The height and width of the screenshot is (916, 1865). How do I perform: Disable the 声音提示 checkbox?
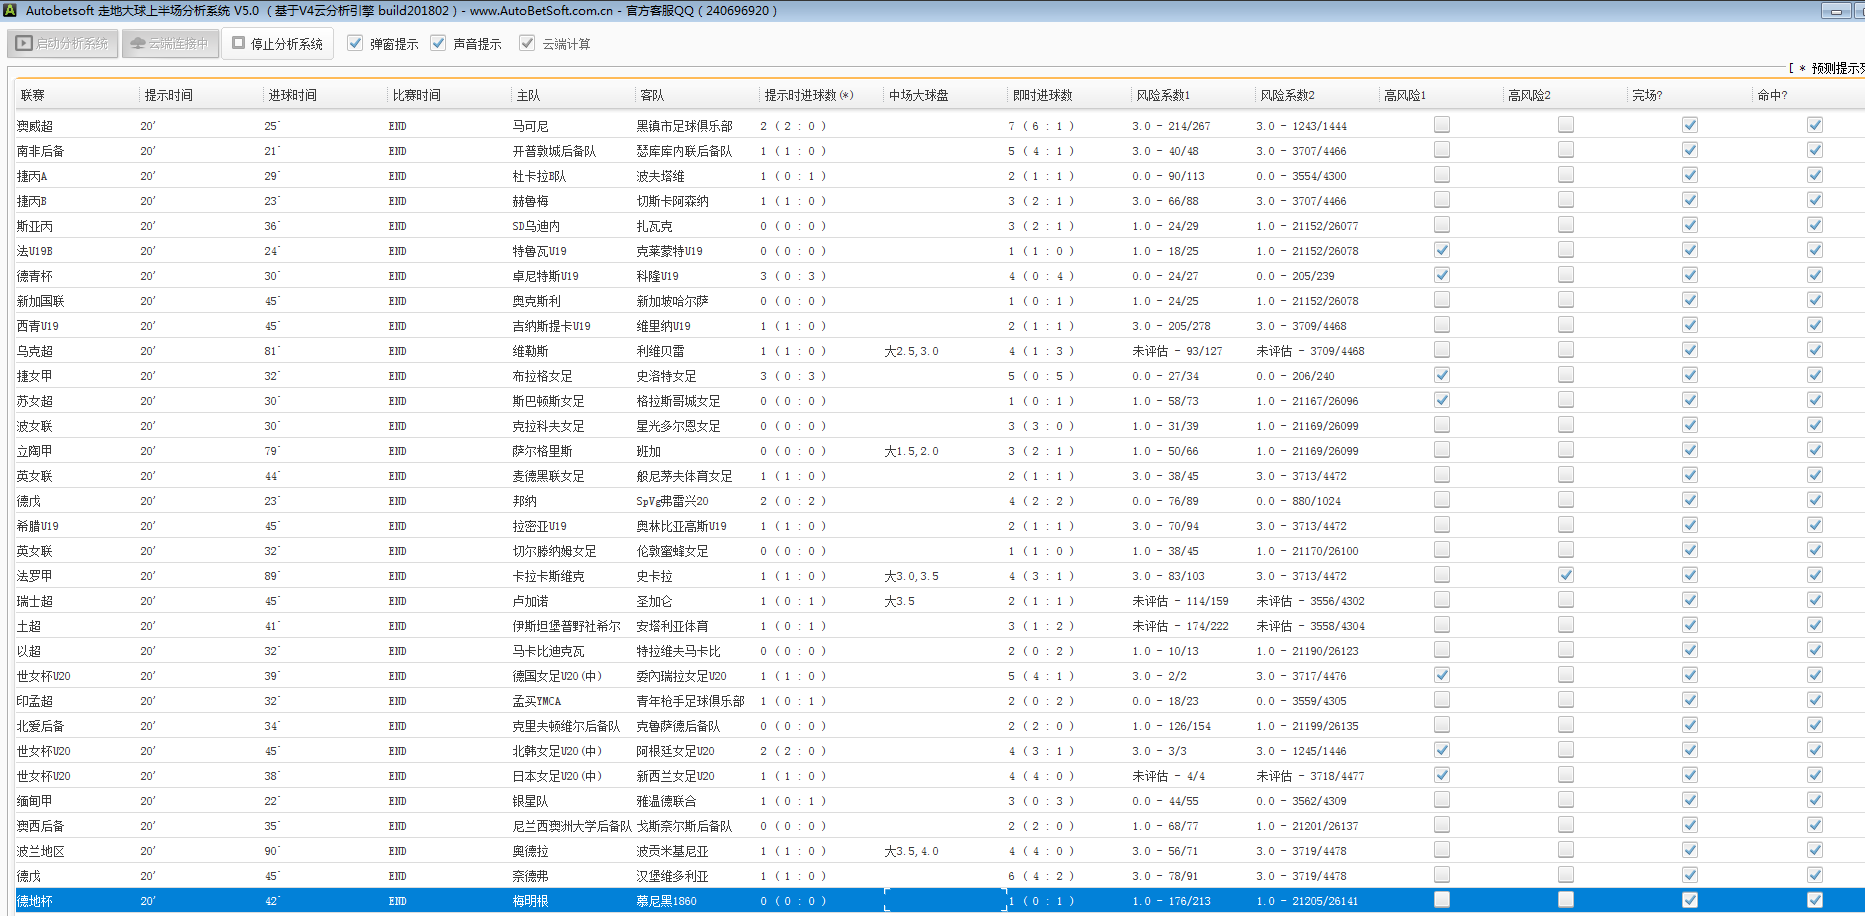[438, 44]
